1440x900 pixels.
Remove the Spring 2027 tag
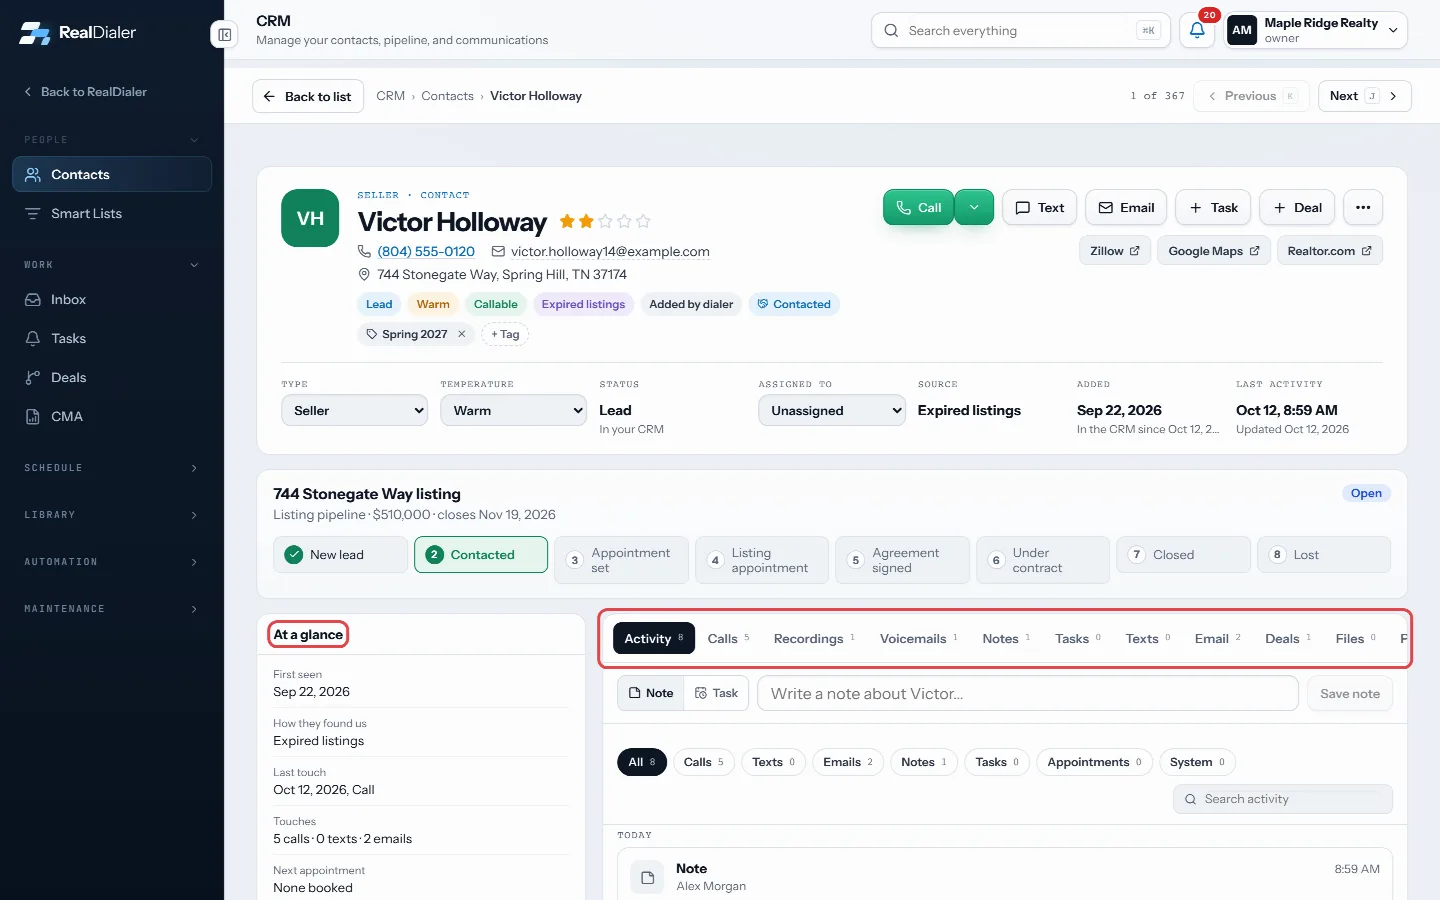462,334
